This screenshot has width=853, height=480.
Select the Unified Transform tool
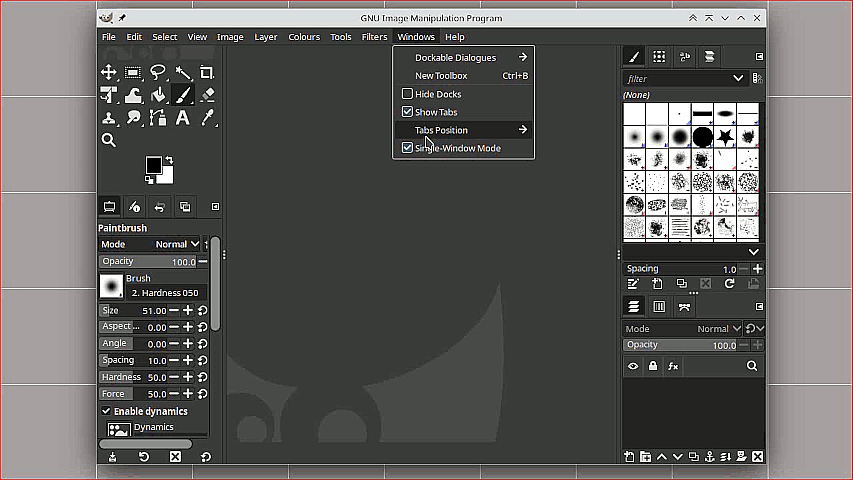[108, 95]
